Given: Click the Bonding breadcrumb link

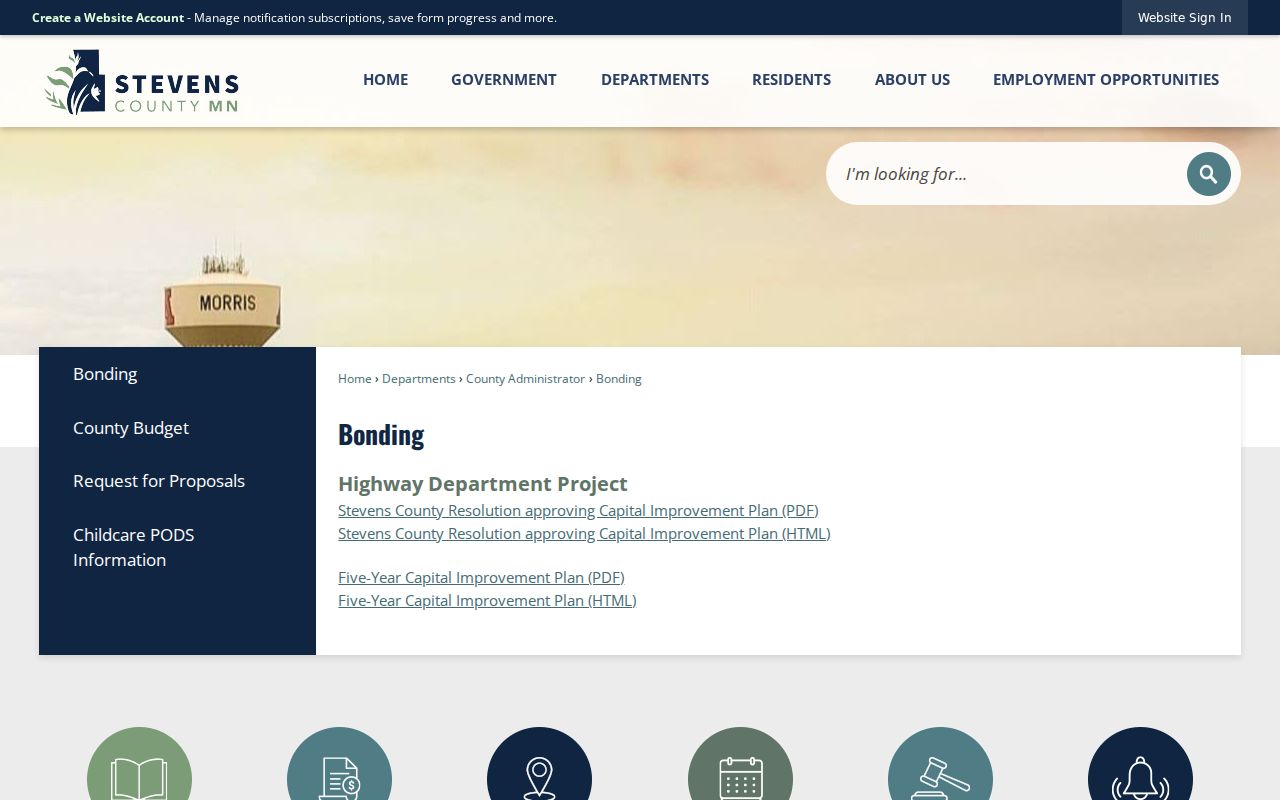Looking at the screenshot, I should [x=619, y=379].
